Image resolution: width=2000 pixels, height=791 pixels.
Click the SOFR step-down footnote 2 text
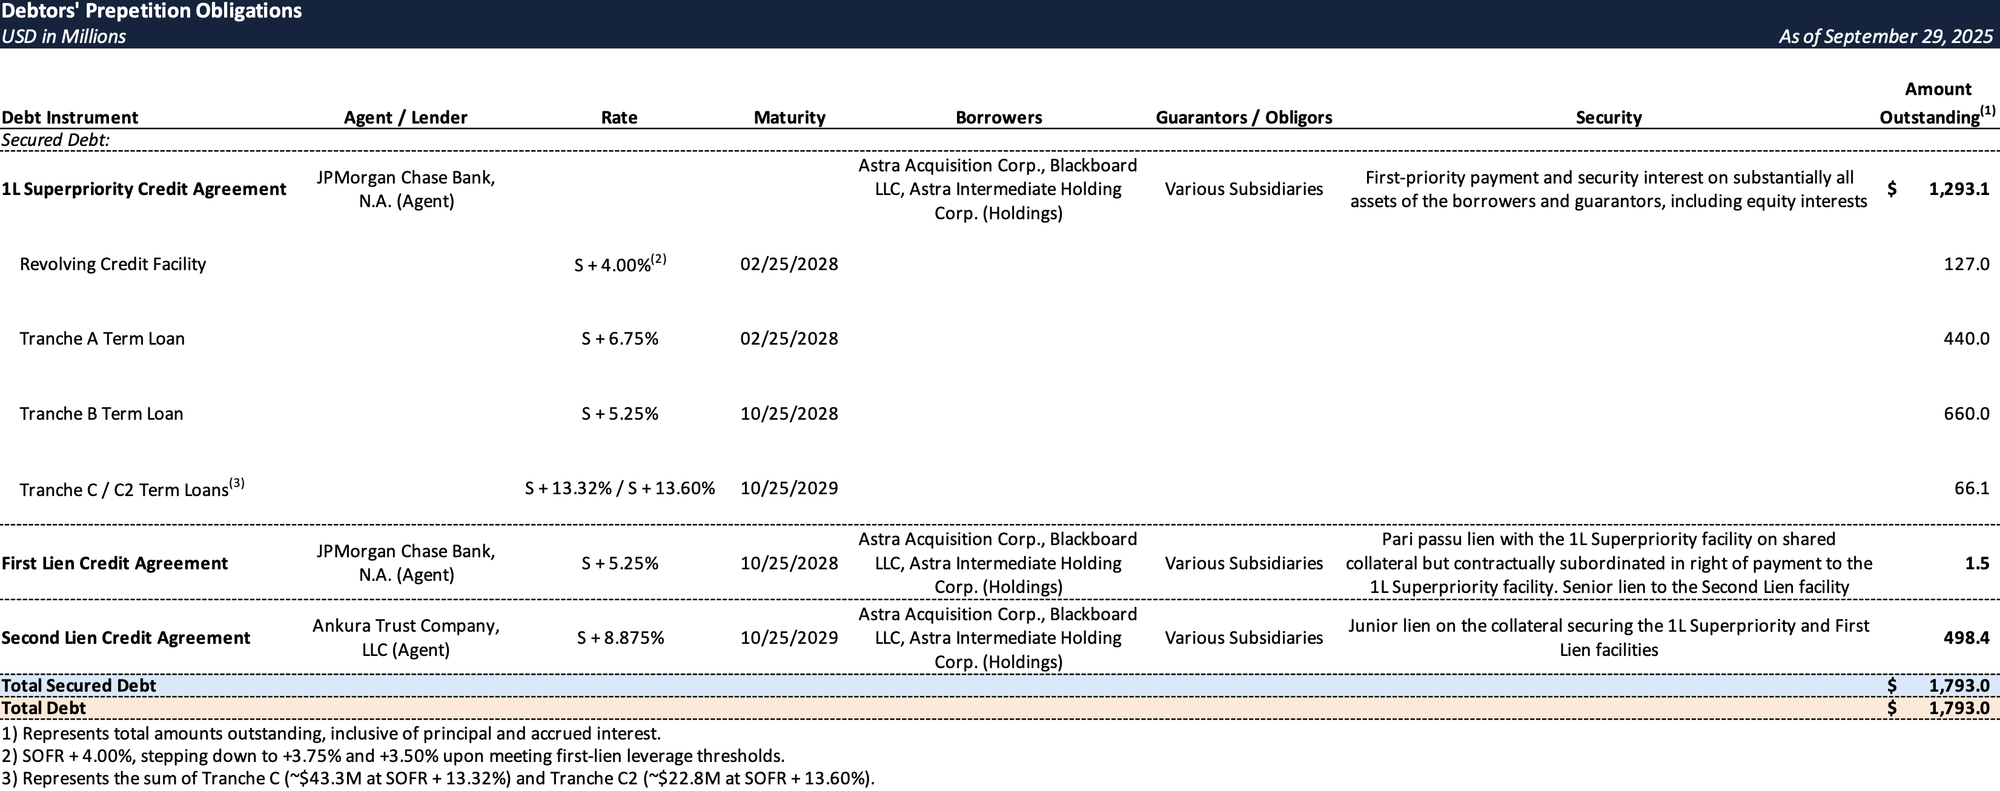click(x=393, y=756)
